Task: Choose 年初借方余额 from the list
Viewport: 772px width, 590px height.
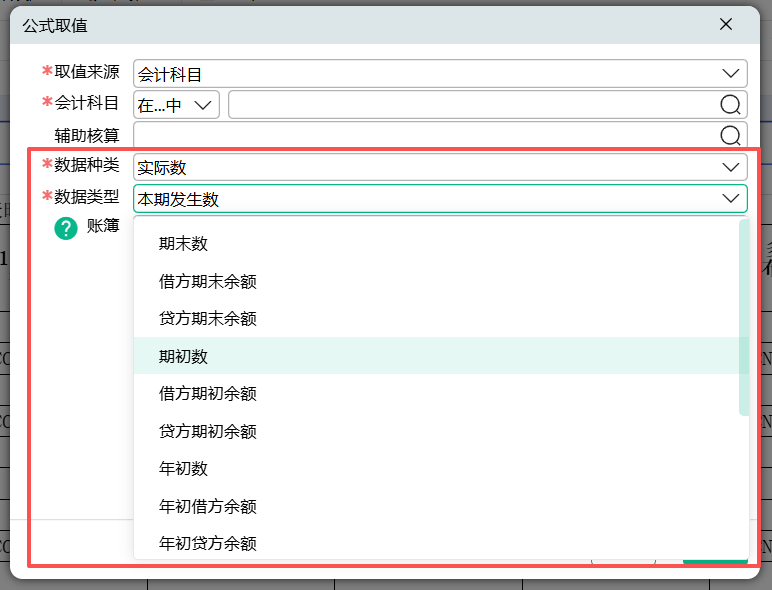Action: 208,506
